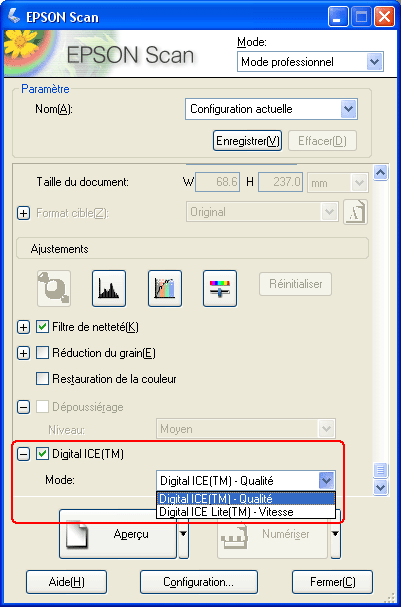Uncheck the Filtre de netteté checkbox
The width and height of the screenshot is (401, 607).
coord(42,327)
